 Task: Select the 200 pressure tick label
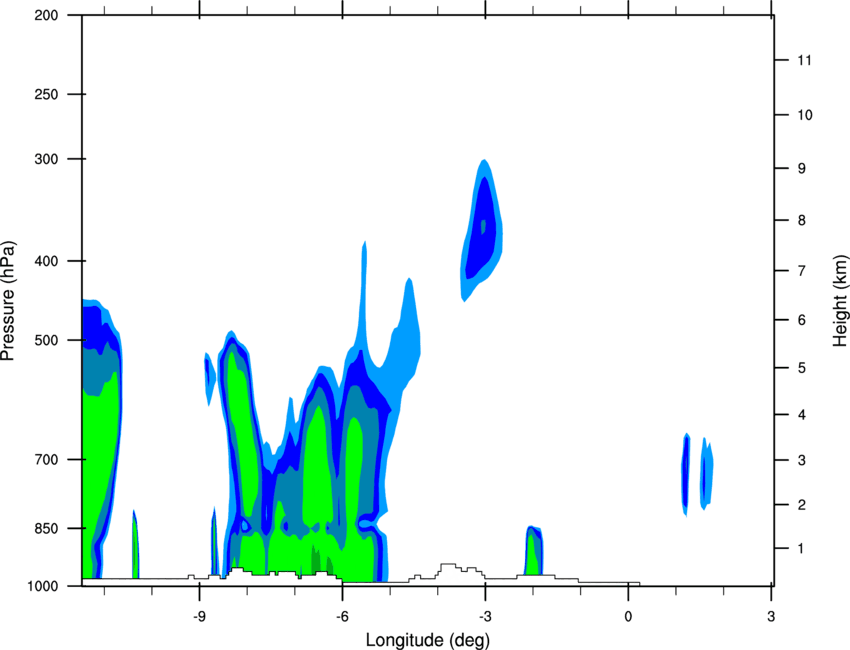(46, 15)
